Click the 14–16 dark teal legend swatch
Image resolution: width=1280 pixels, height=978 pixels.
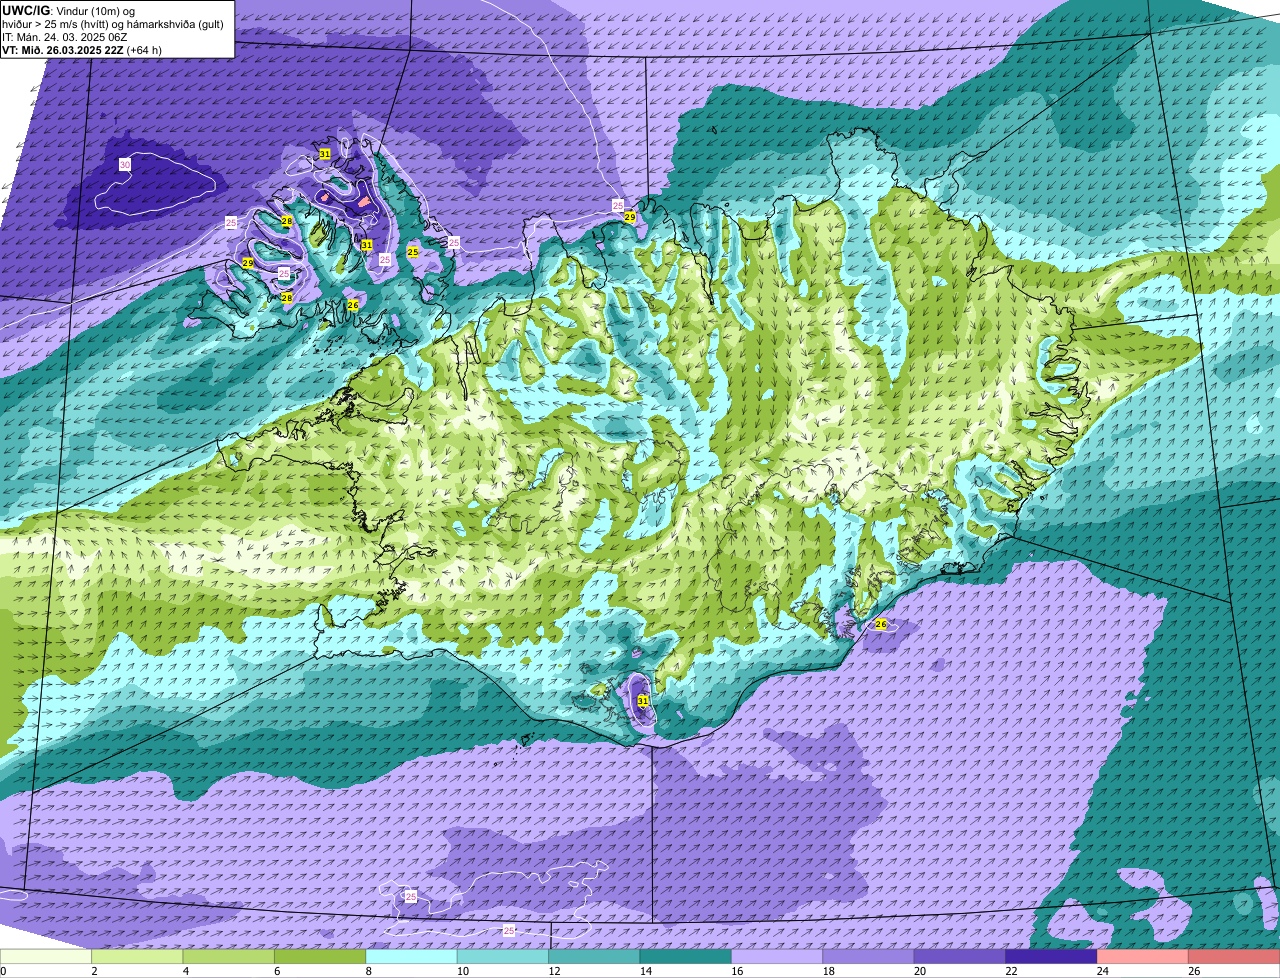[686, 957]
